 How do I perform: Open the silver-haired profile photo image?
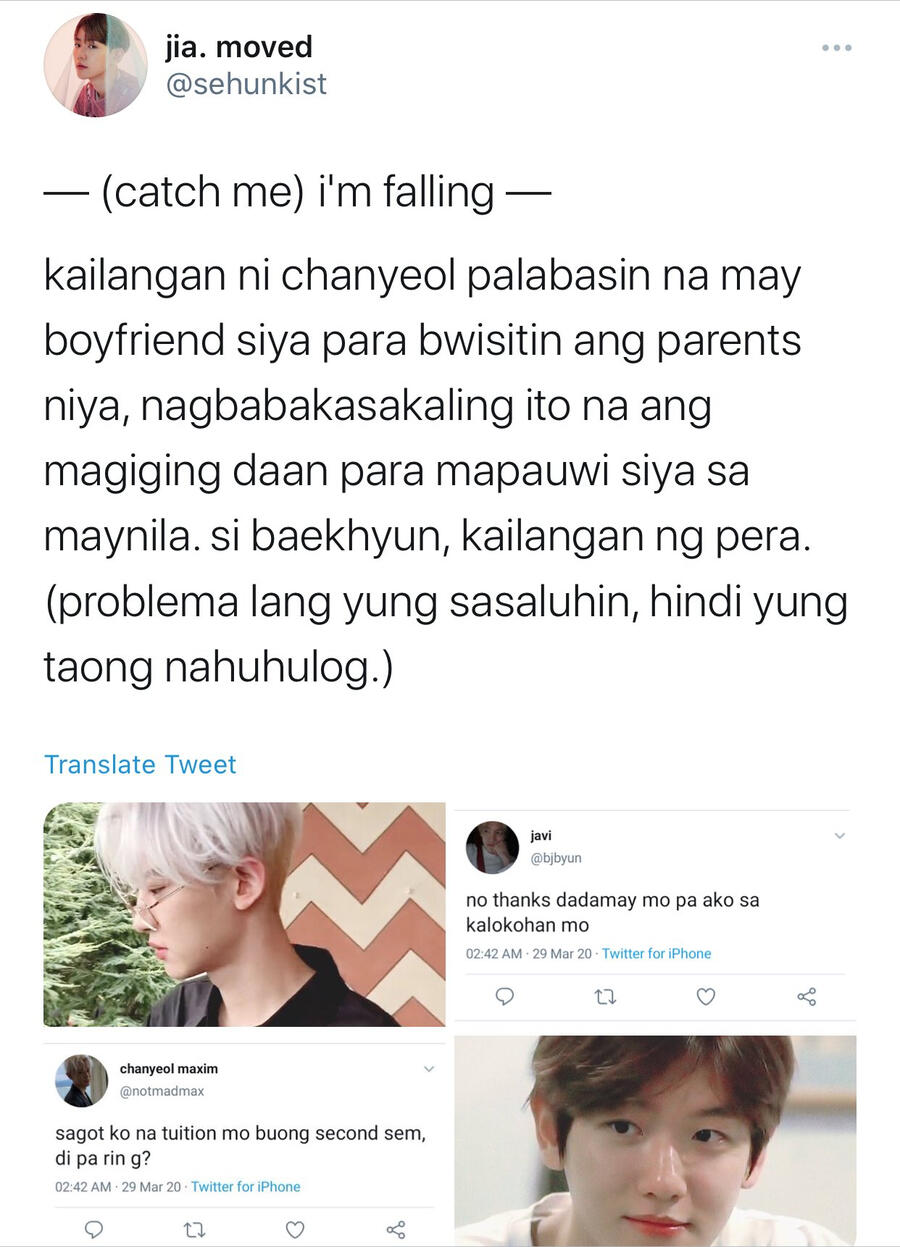[244, 914]
